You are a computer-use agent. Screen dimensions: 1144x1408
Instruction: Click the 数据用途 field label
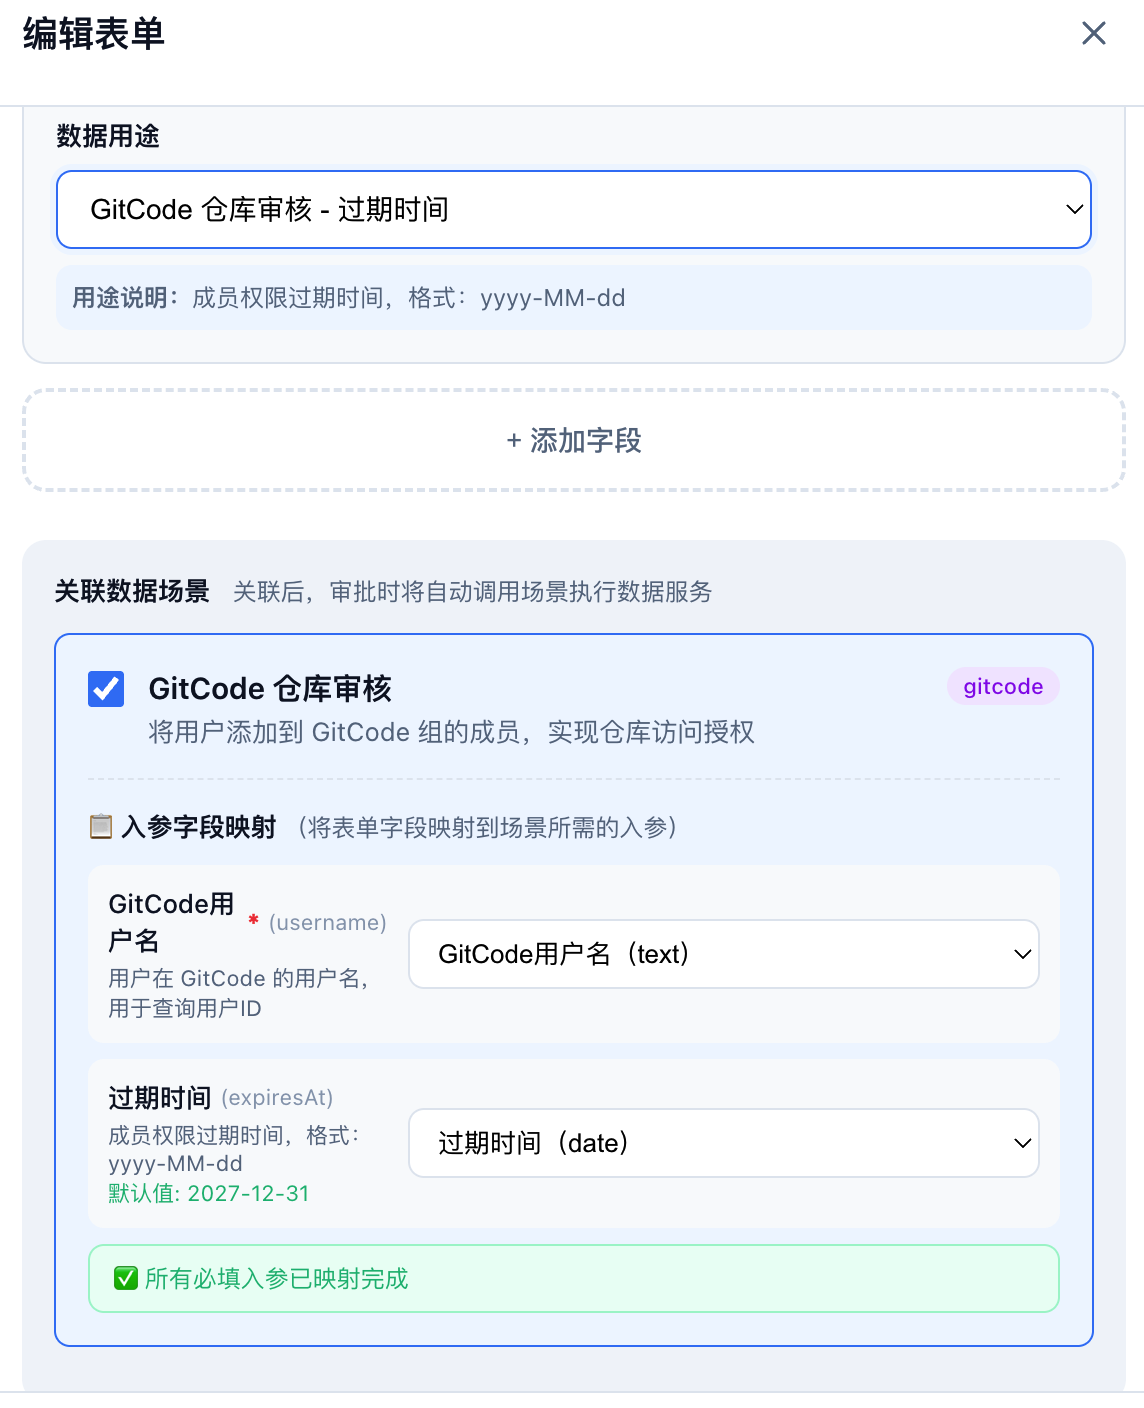click(x=108, y=136)
